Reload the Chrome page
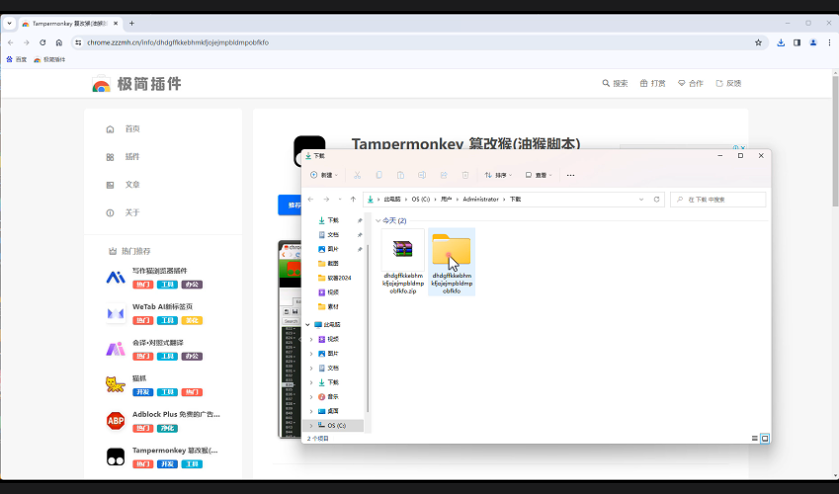The image size is (839, 494). [42, 42]
